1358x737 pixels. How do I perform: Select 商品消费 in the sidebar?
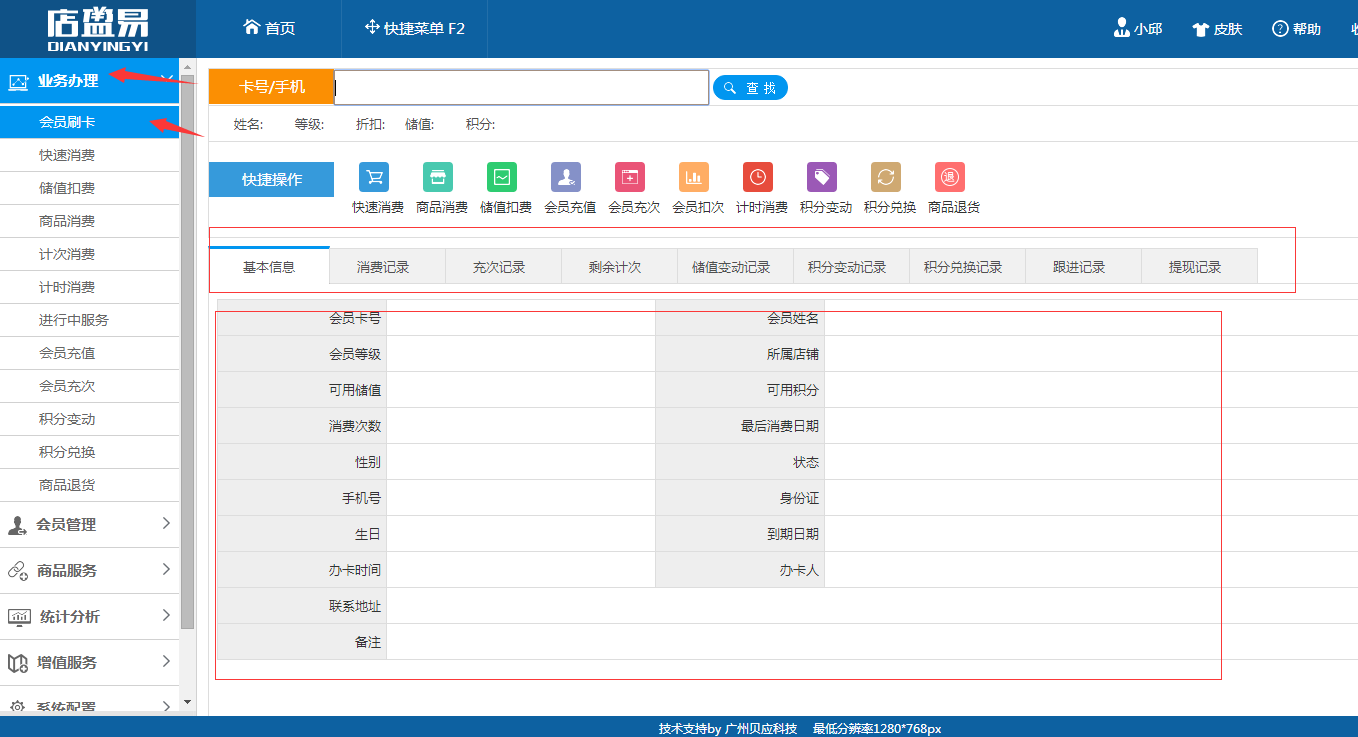(x=89, y=221)
